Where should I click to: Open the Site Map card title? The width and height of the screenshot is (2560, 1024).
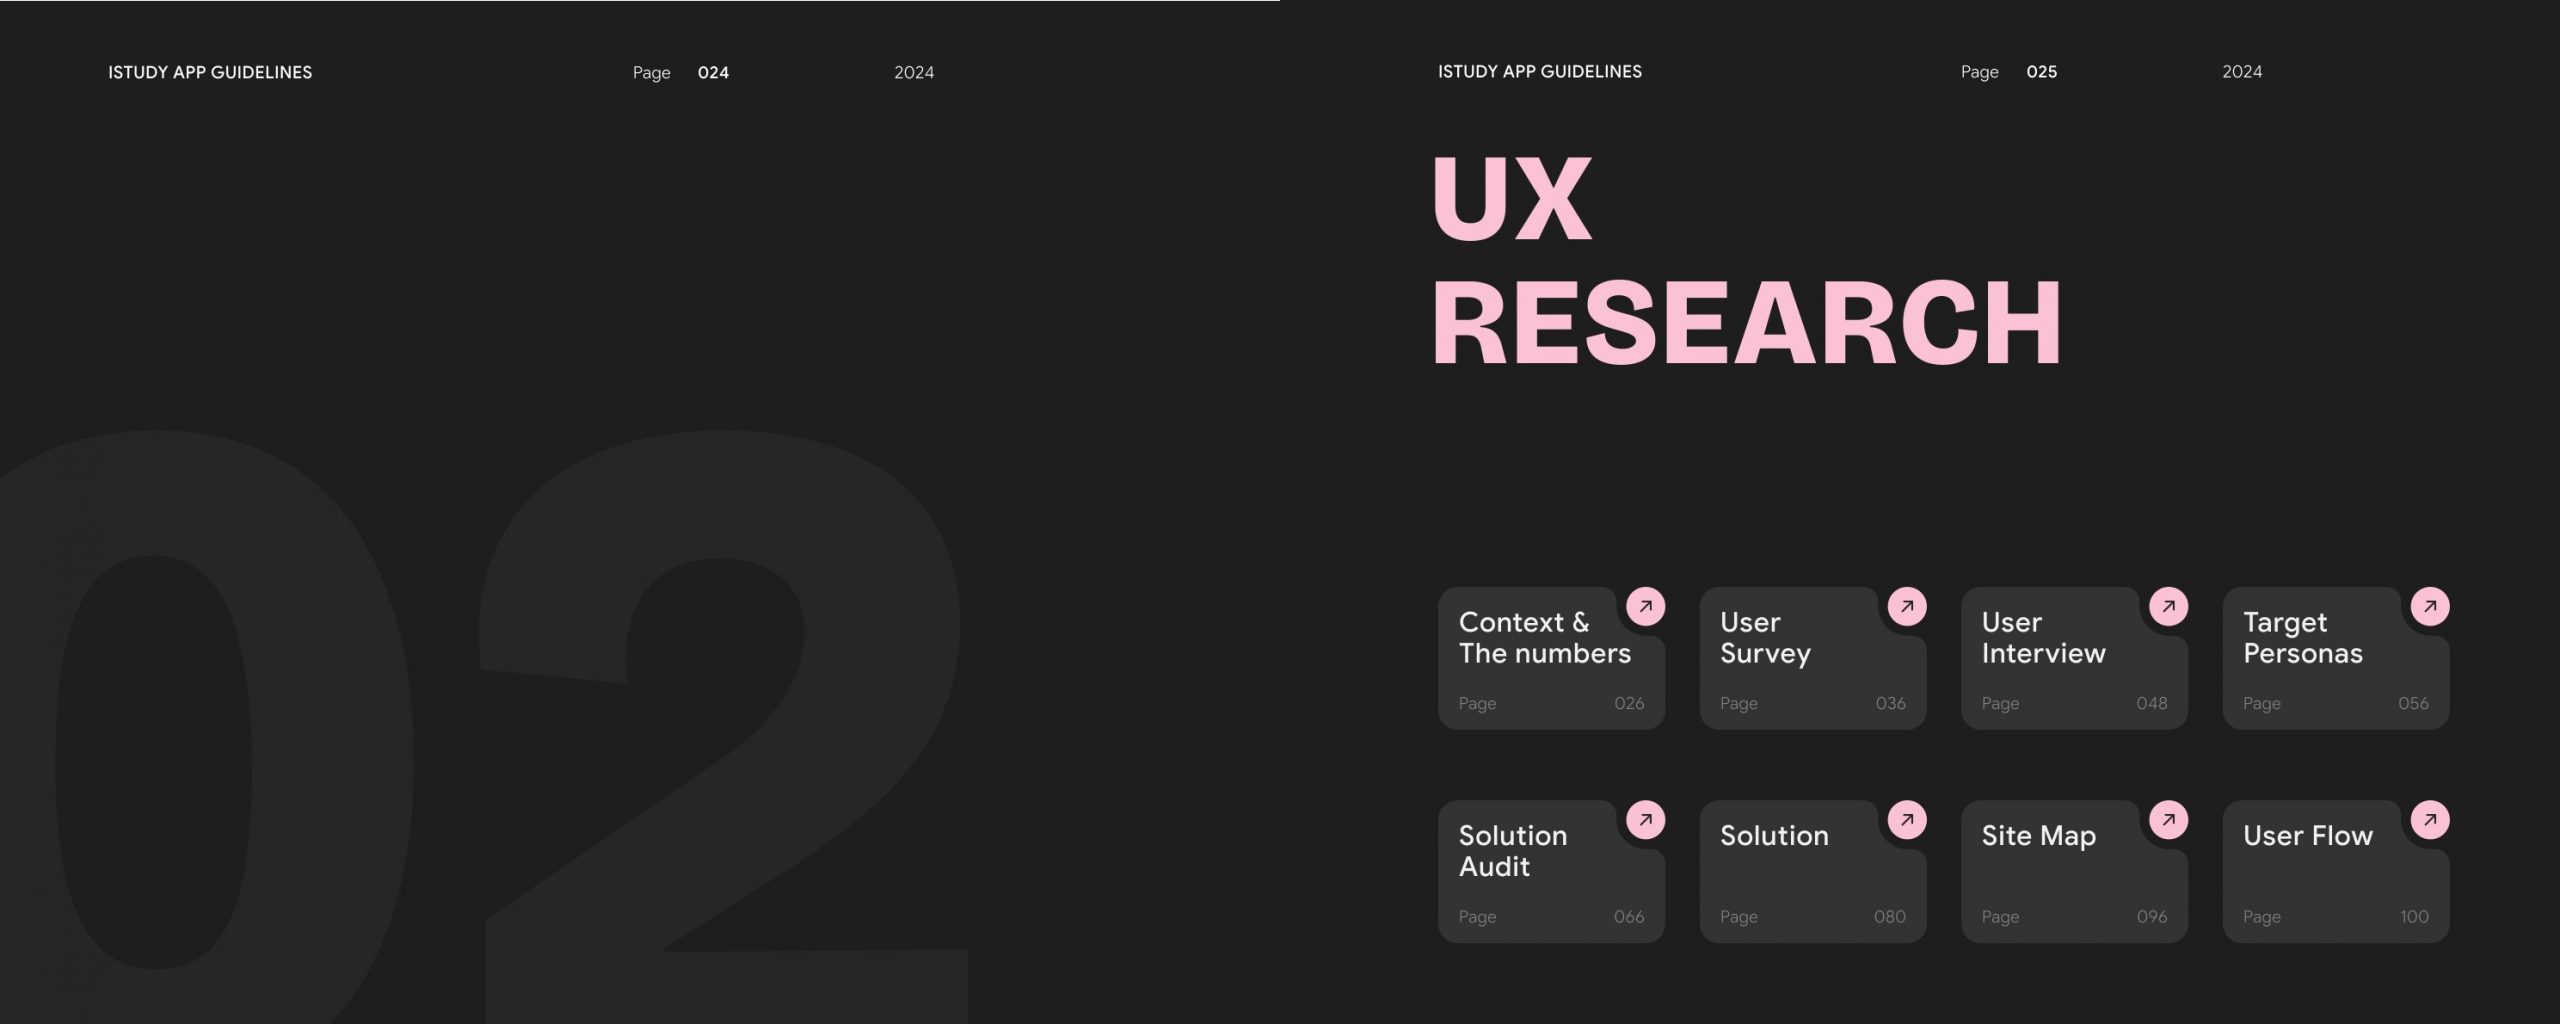click(2038, 836)
